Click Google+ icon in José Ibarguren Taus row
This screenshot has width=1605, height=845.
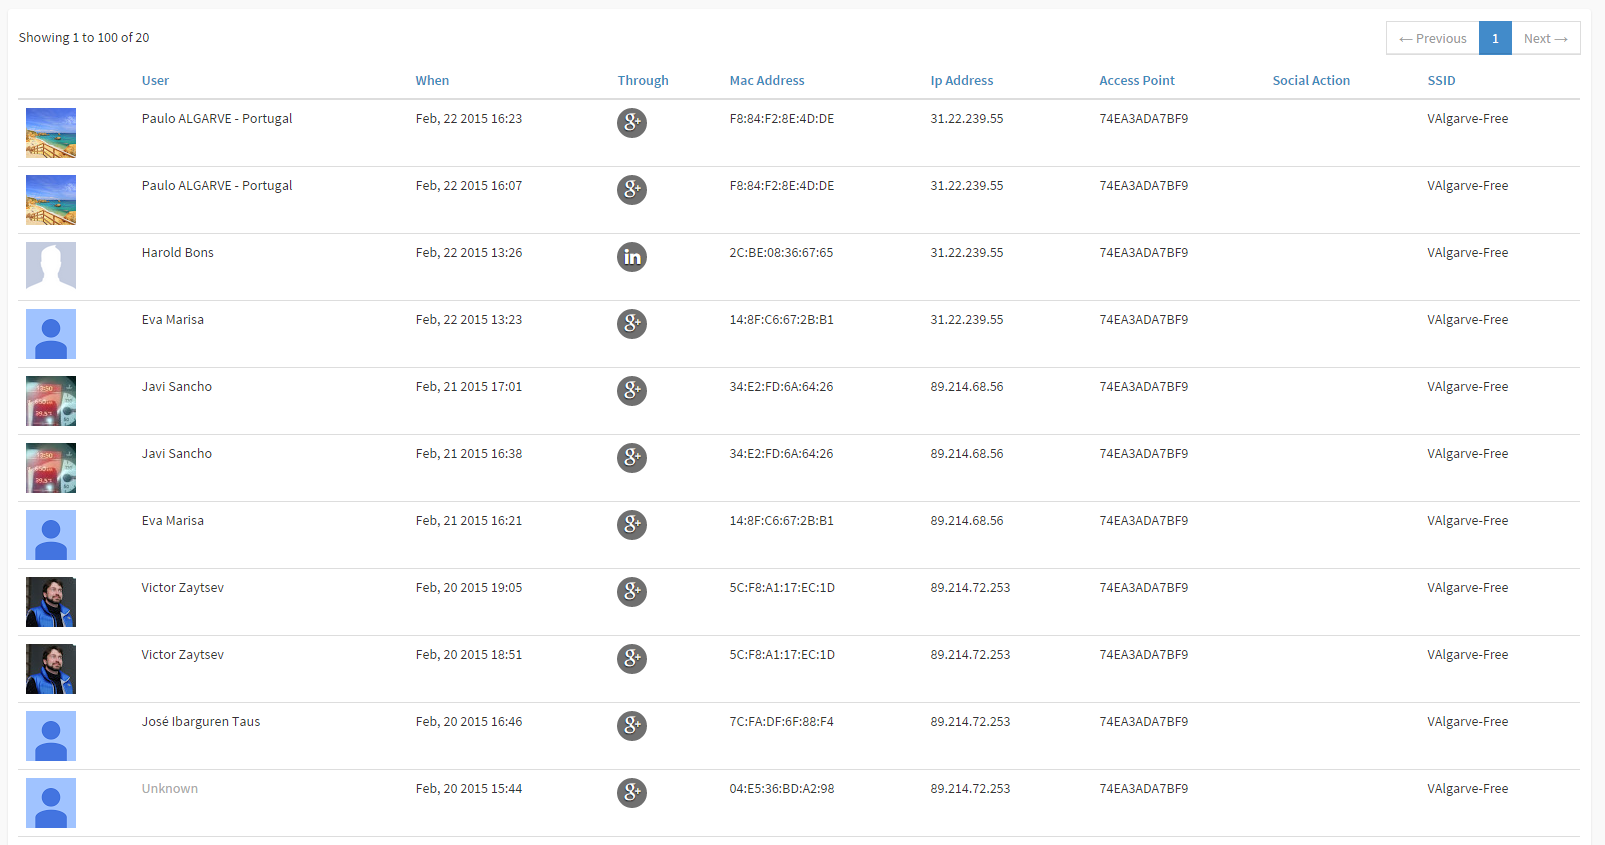point(632,726)
